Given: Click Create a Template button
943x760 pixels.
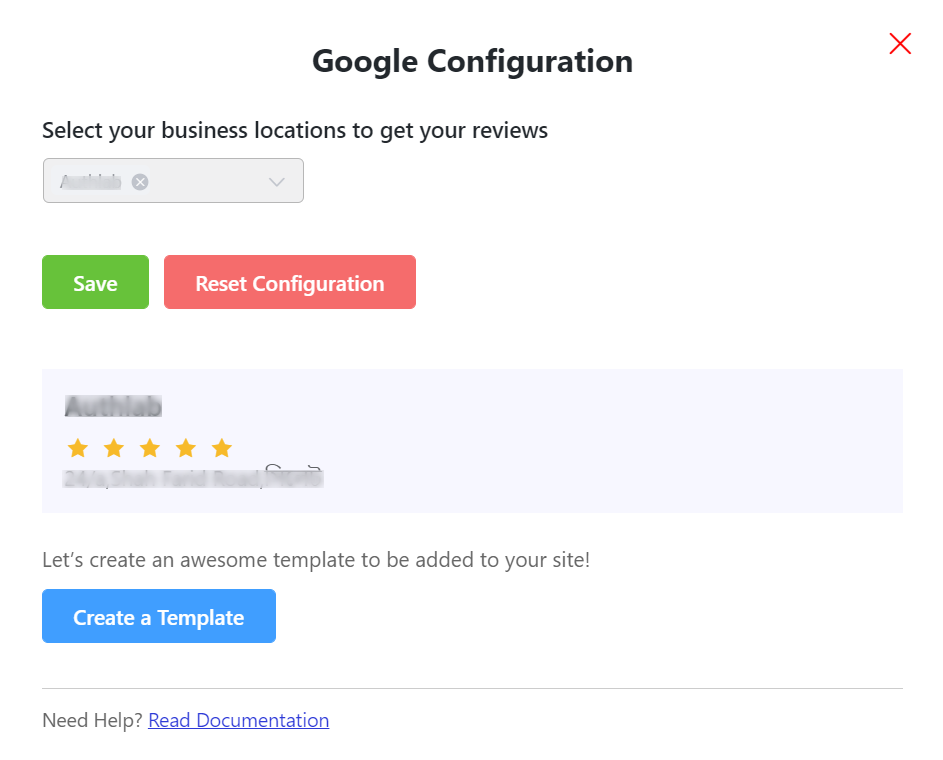Looking at the screenshot, I should pos(159,616).
